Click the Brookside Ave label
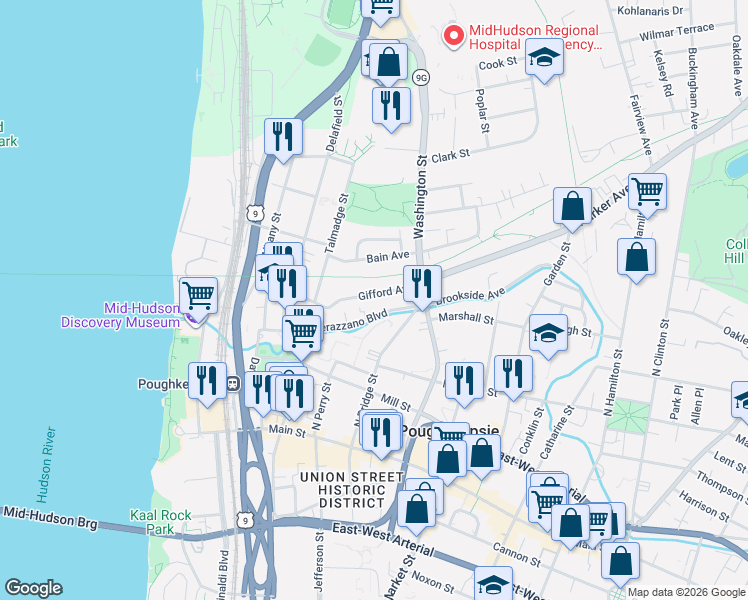This screenshot has height=600, width=748. (470, 296)
